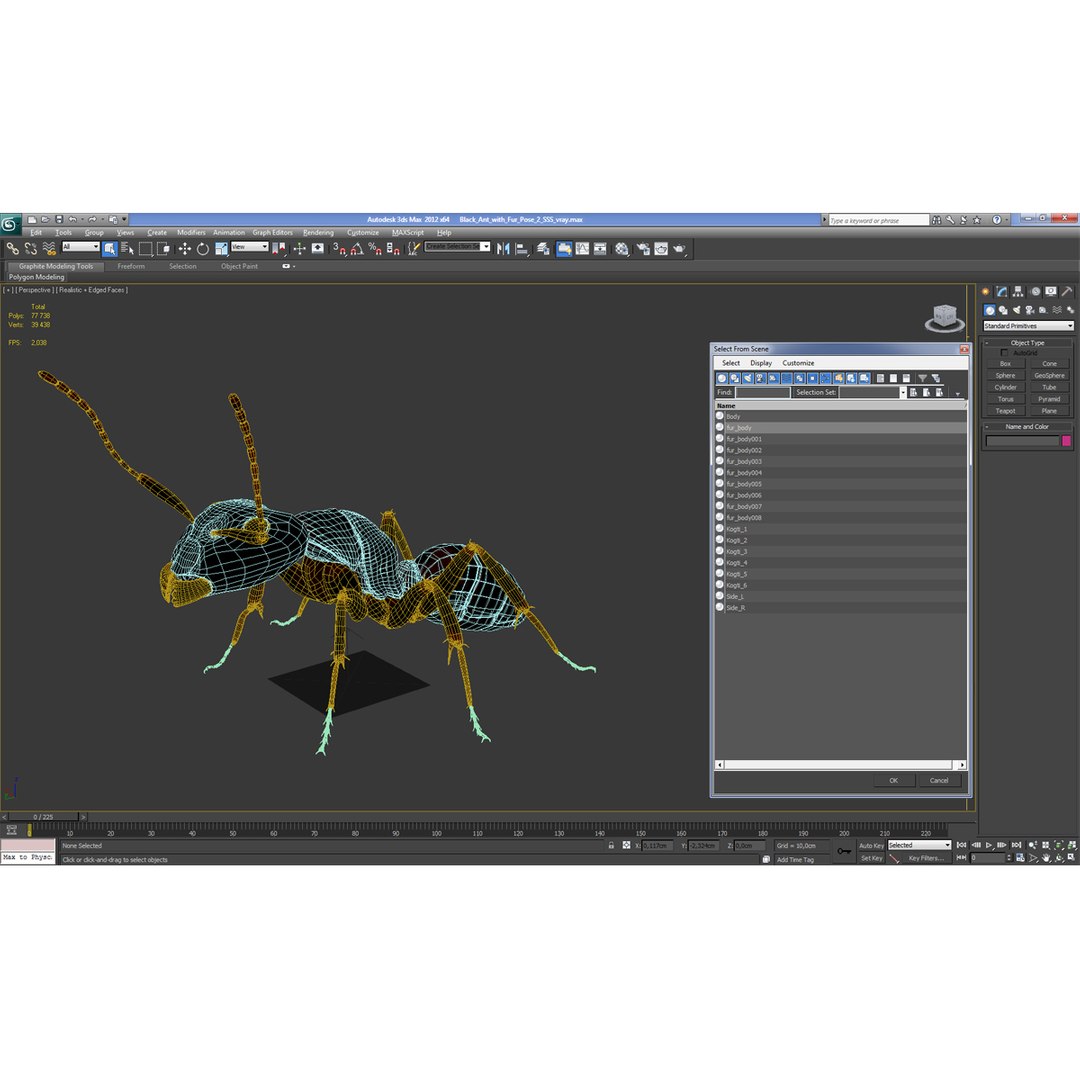Image resolution: width=1080 pixels, height=1080 pixels.
Task: Choose the Rectangular Selection Region tool
Action: (145, 249)
